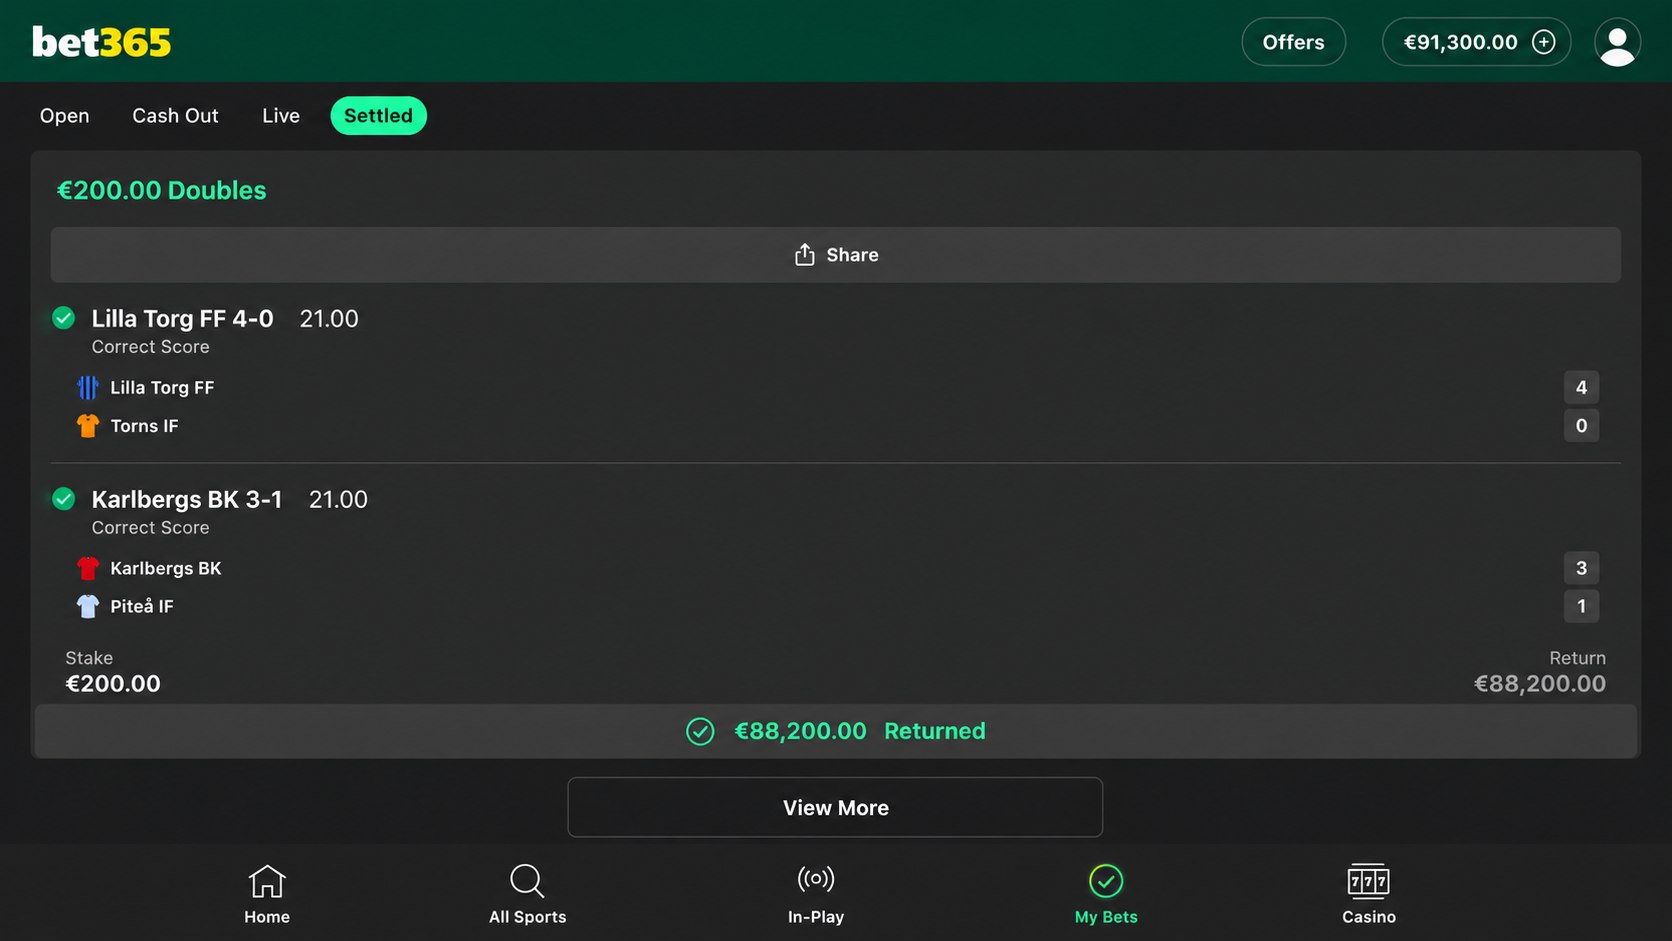1672x941 pixels.
Task: Click the score 0 for Torns IF
Action: (x=1581, y=426)
